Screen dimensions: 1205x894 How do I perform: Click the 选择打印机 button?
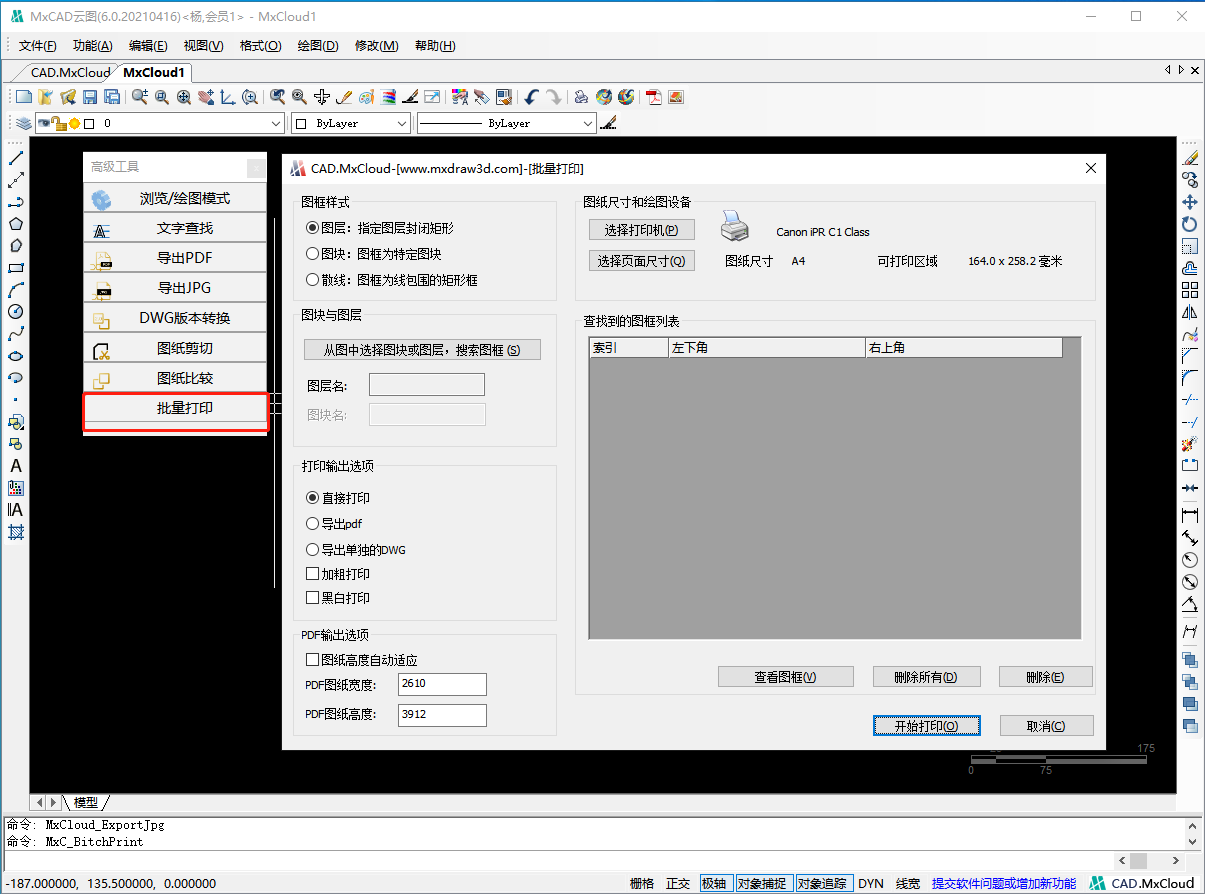(641, 230)
